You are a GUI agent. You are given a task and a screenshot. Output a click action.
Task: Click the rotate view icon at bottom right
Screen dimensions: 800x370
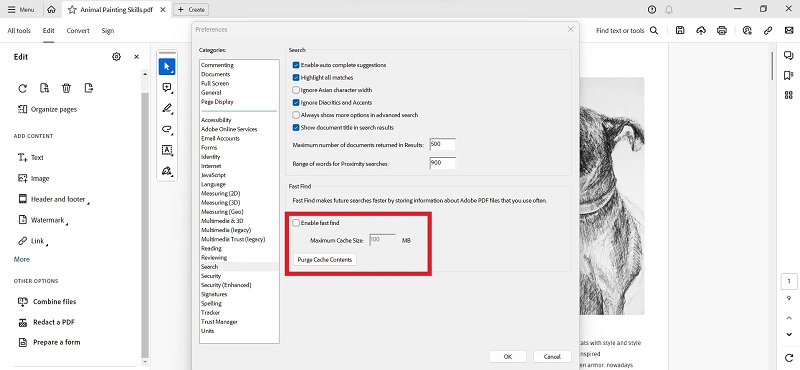789,357
